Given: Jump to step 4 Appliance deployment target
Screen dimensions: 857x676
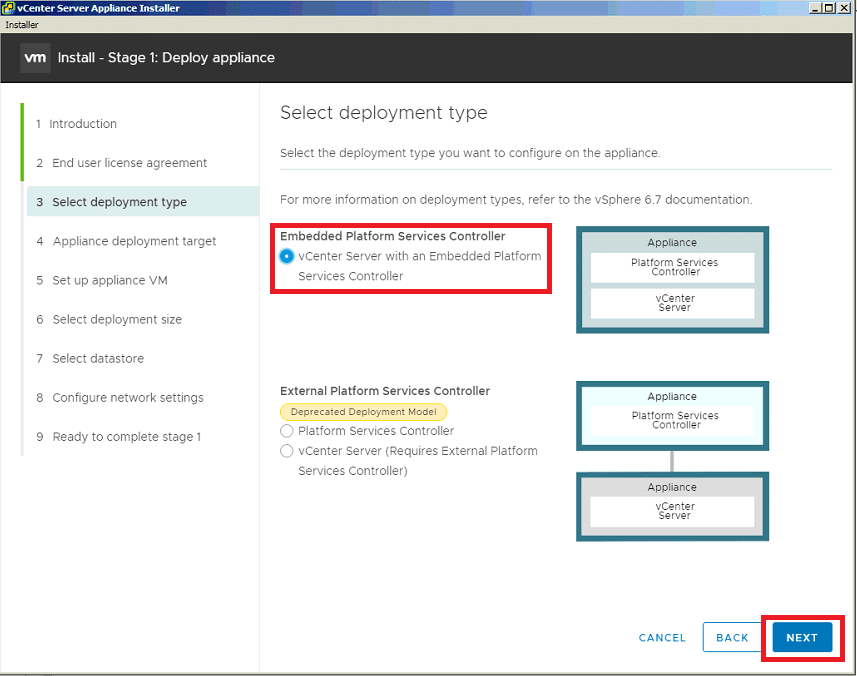Looking at the screenshot, I should pyautogui.click(x=126, y=241).
